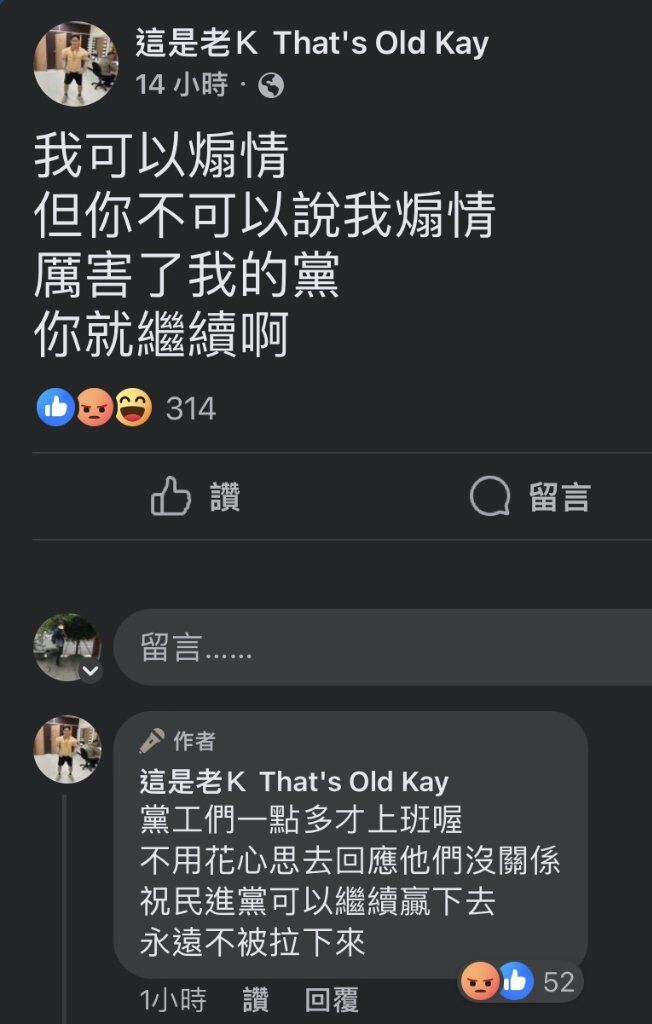Open like reaction icon on author's comment
652x1024 pixels.
point(516,982)
